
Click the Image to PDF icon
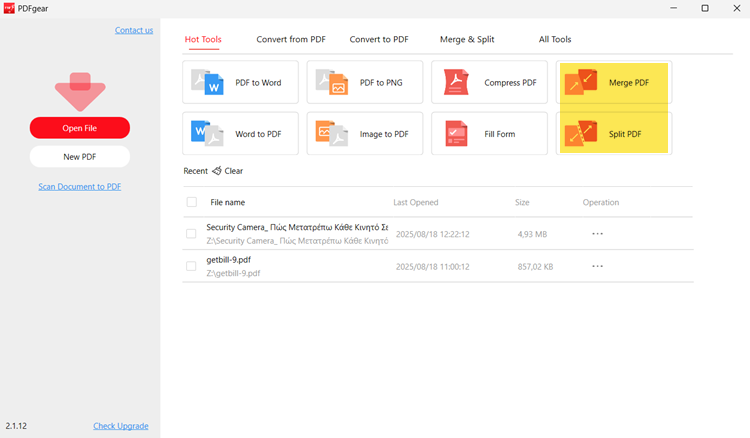pyautogui.click(x=332, y=133)
